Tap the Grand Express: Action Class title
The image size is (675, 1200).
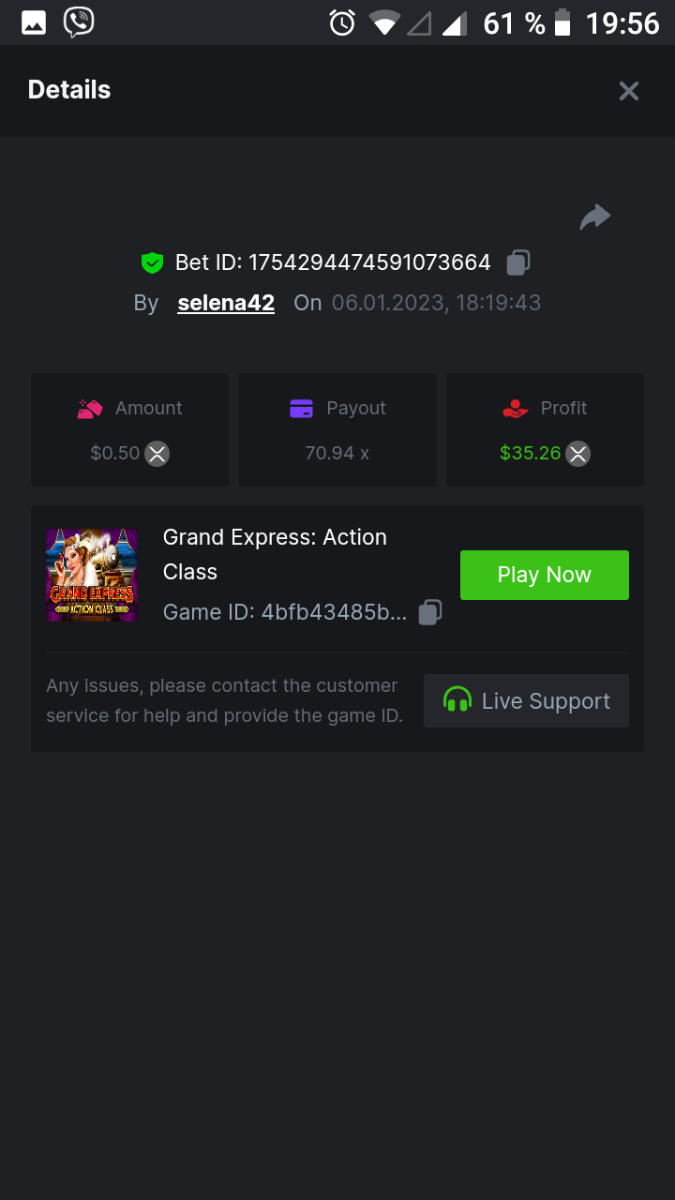(275, 554)
